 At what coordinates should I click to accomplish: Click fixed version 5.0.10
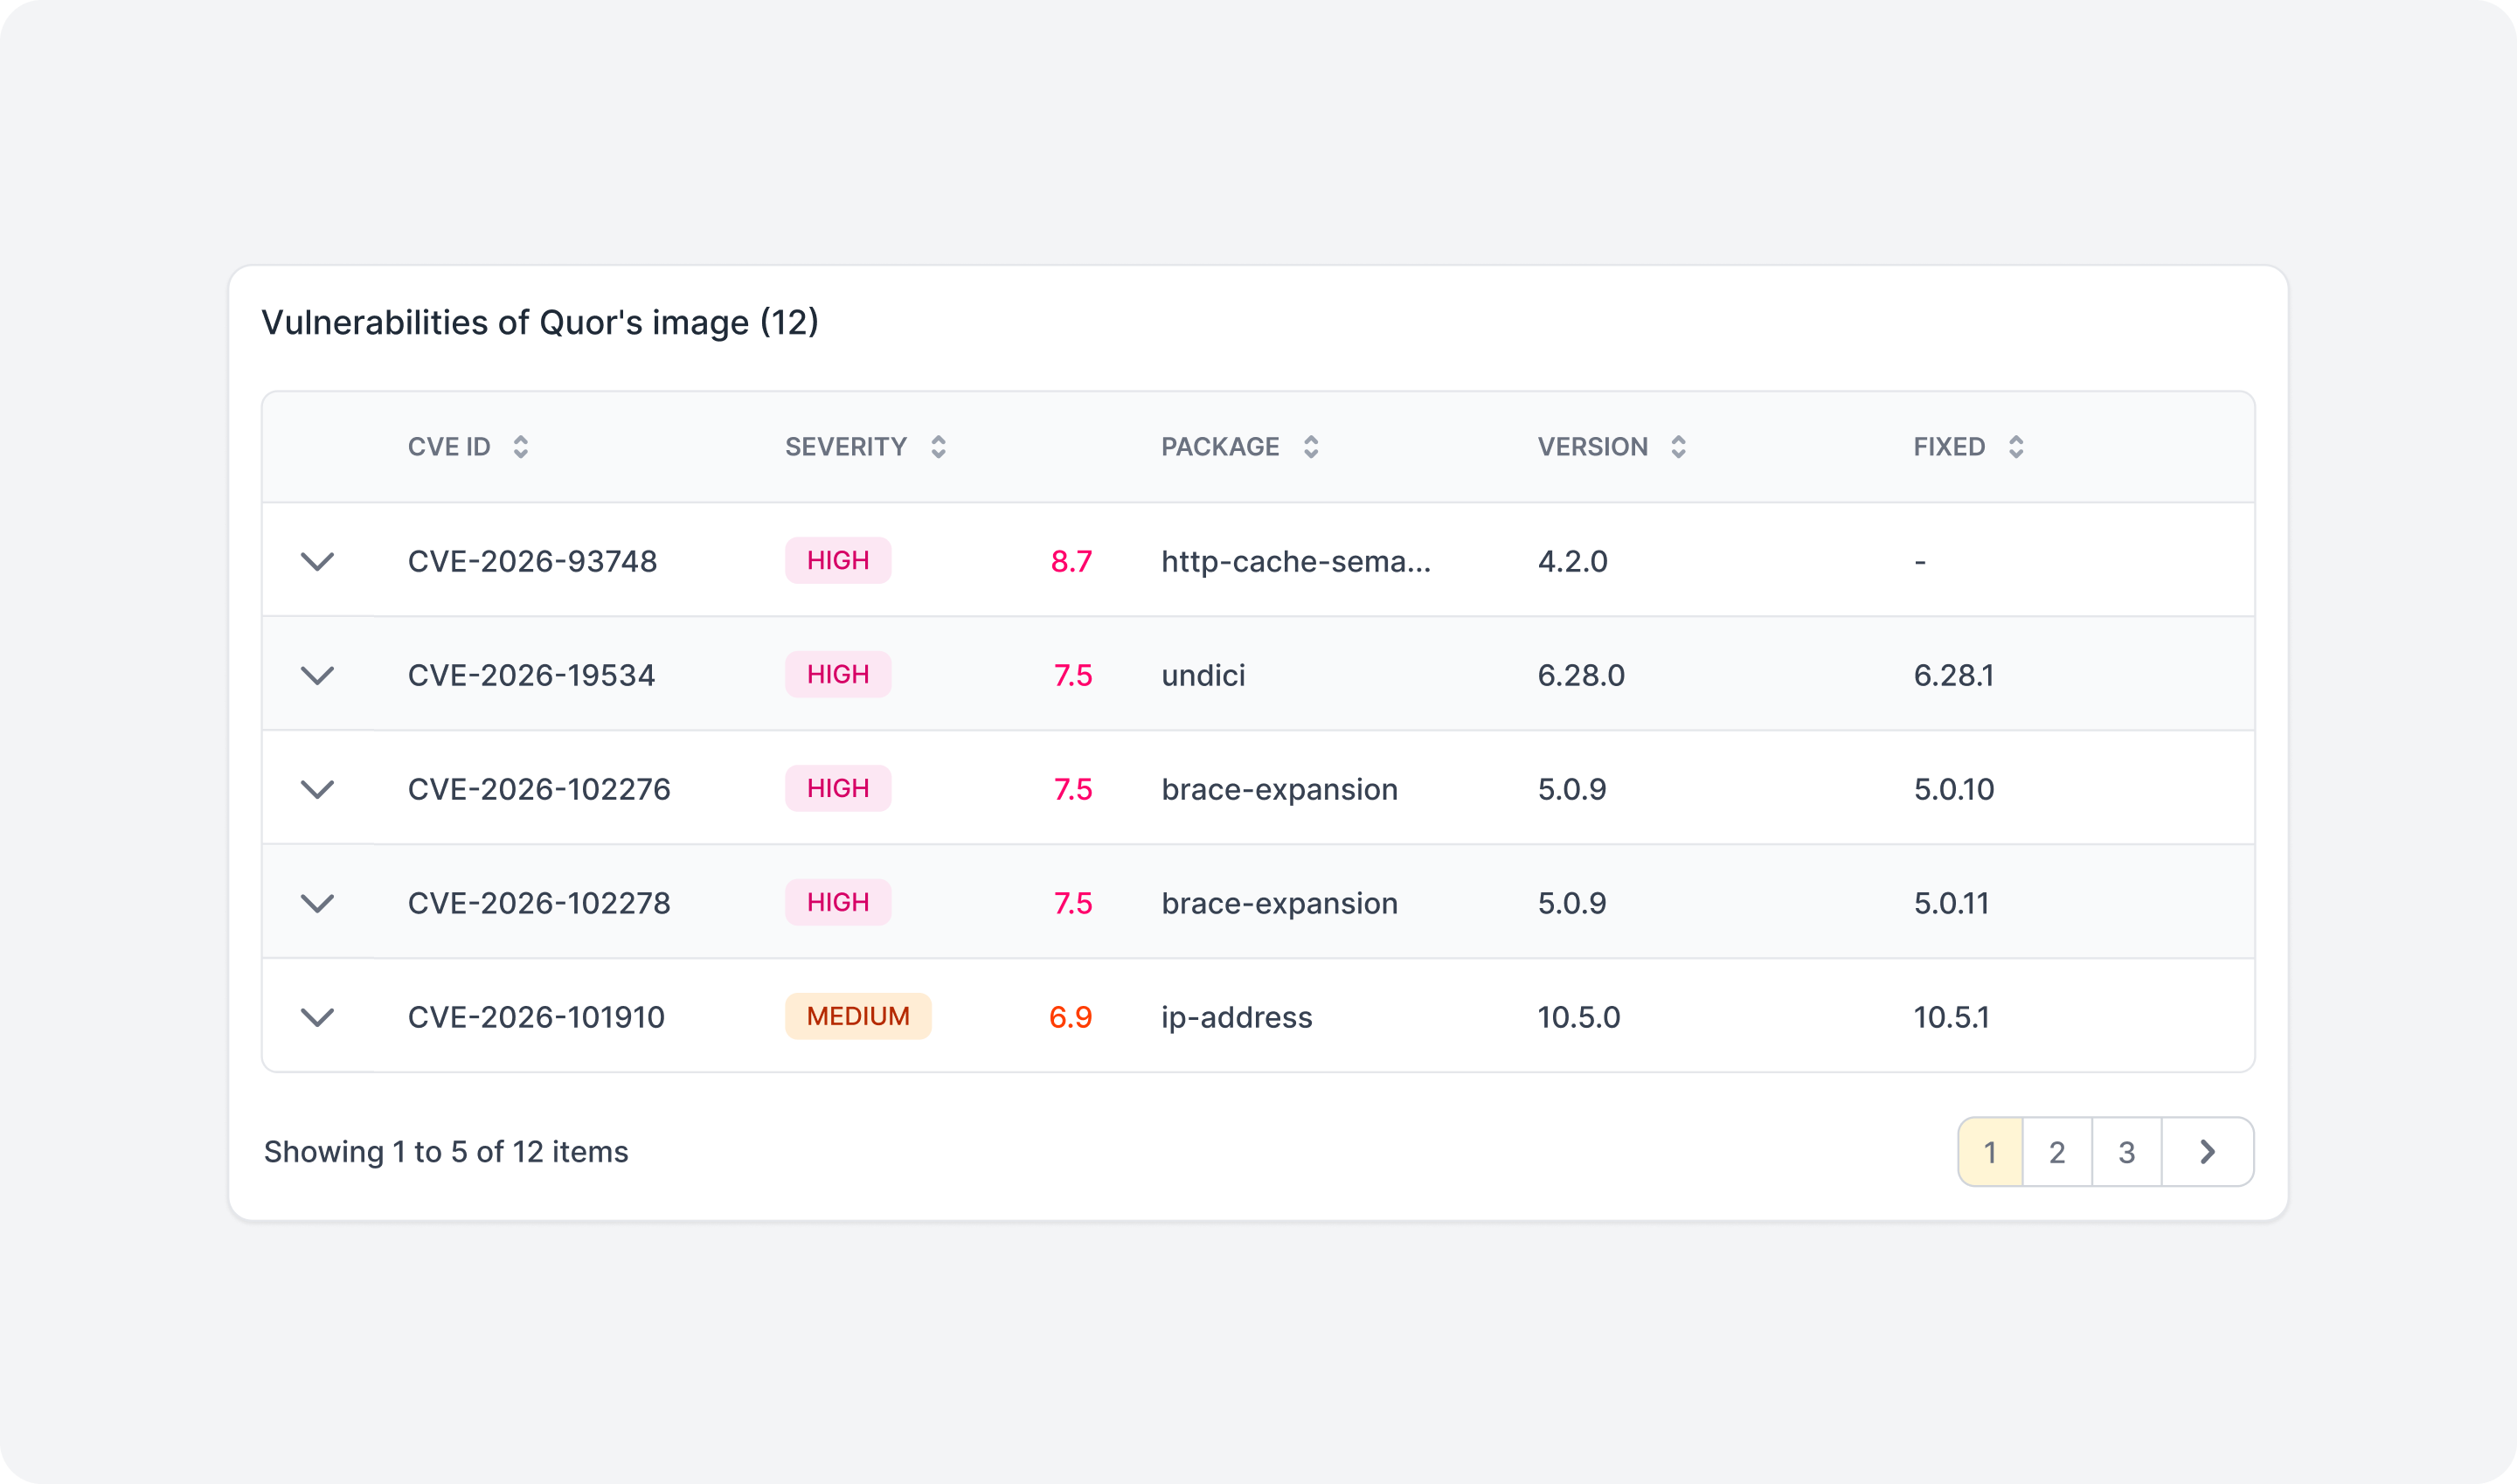[1954, 790]
